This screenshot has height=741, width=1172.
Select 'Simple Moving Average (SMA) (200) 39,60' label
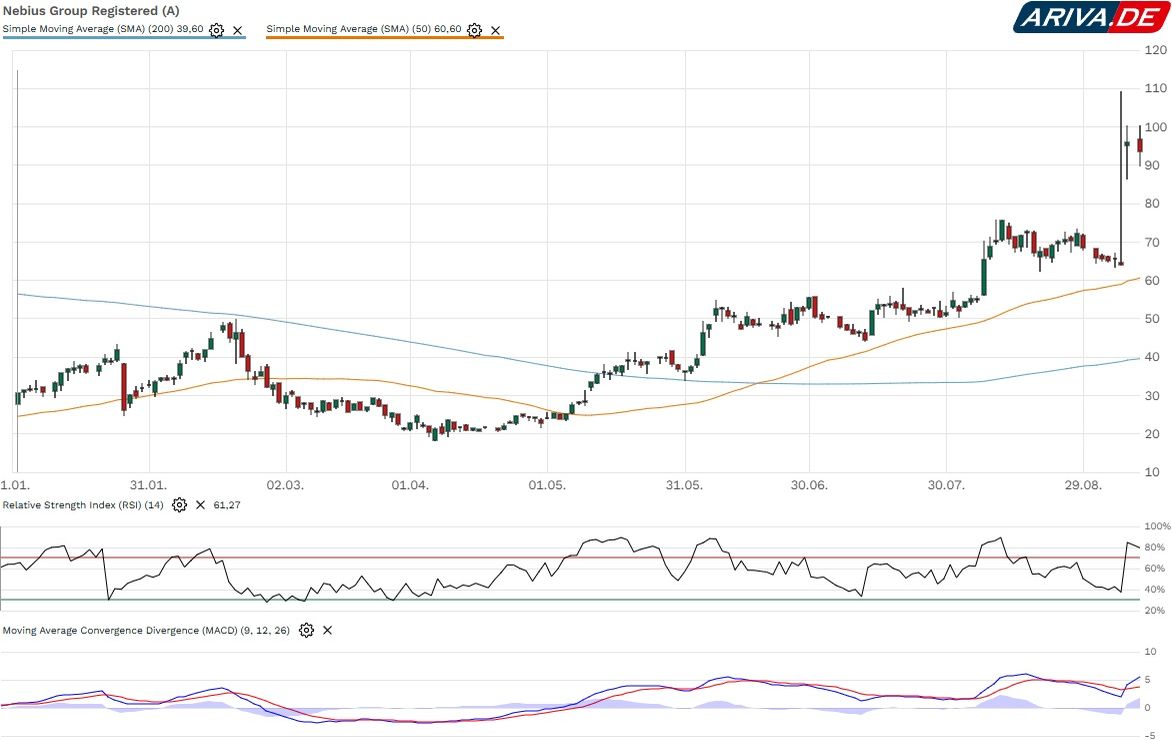(103, 29)
